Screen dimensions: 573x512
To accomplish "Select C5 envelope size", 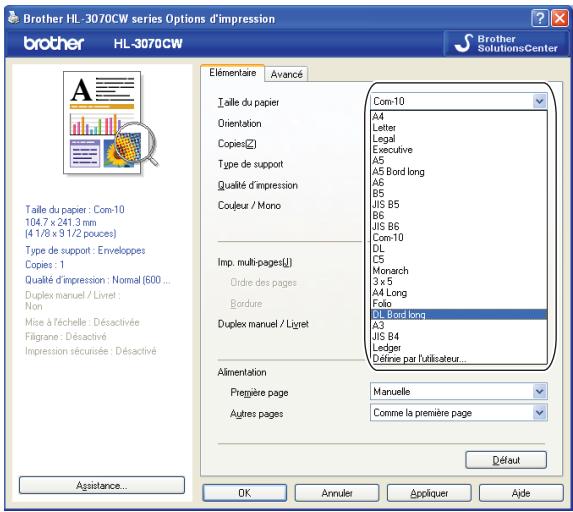I will point(459,259).
